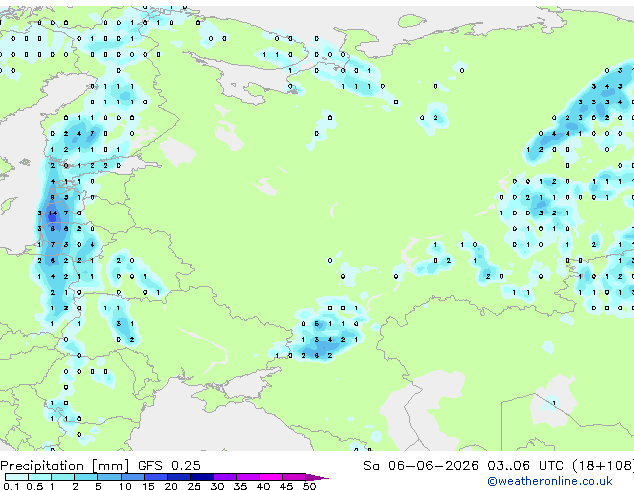Click the purple arrow tip above 50 mm

317,477
